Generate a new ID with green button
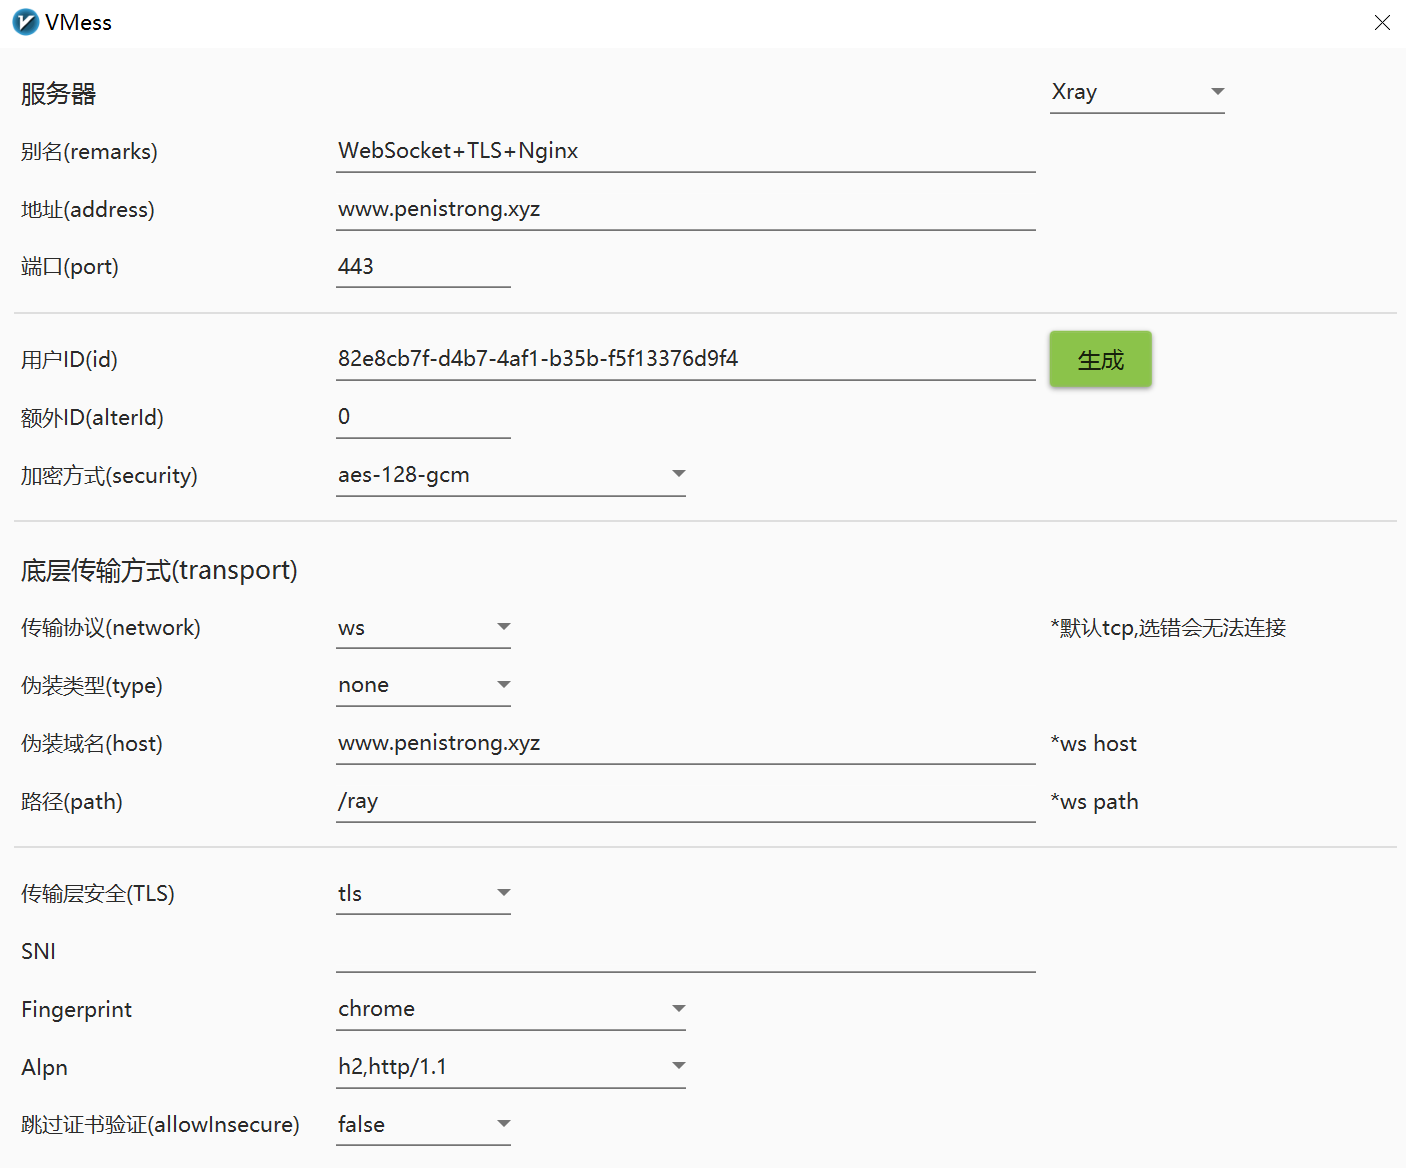 tap(1100, 359)
